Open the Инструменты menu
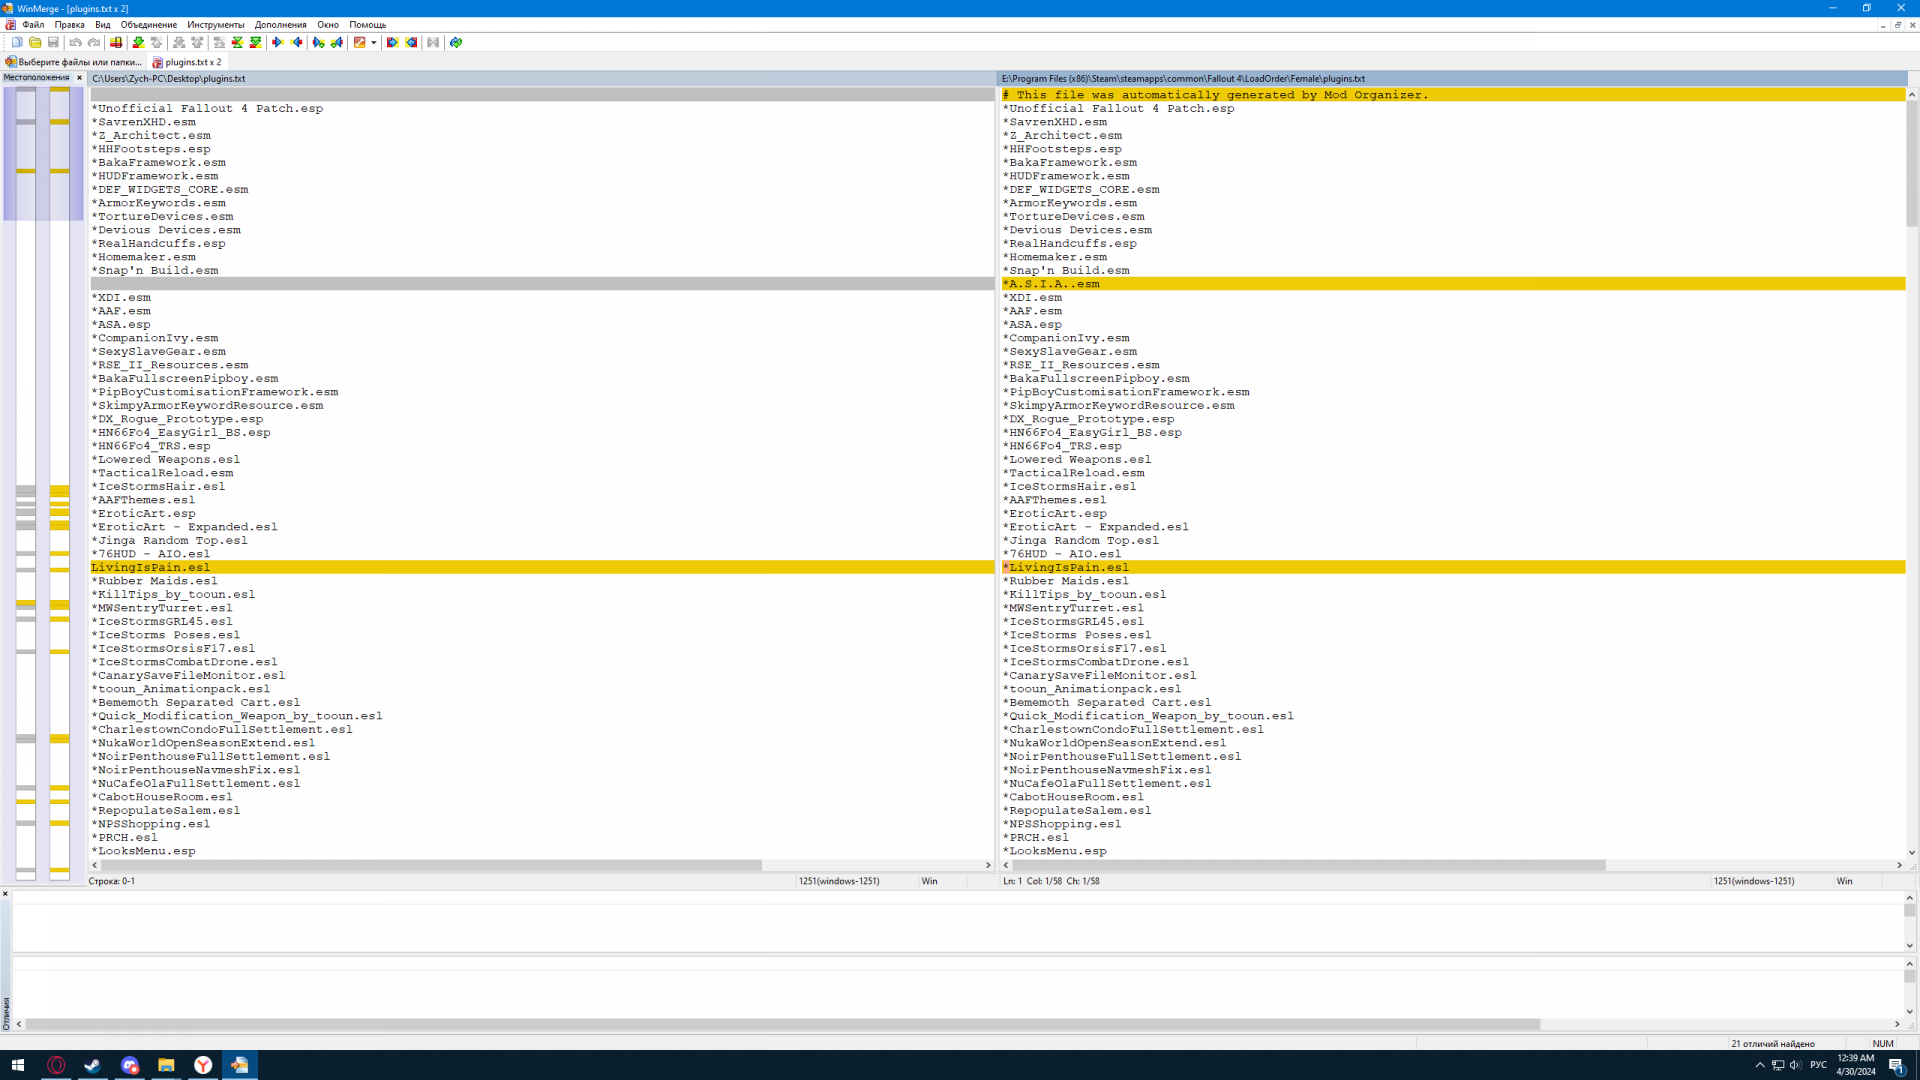The width and height of the screenshot is (1920, 1080). [x=215, y=24]
